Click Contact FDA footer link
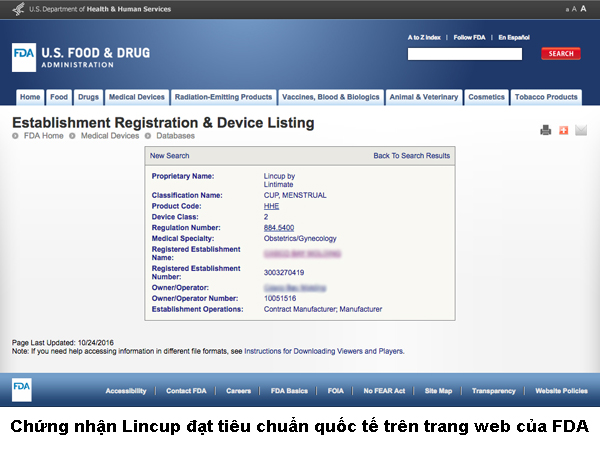This screenshot has height=451, width=600. 186,391
